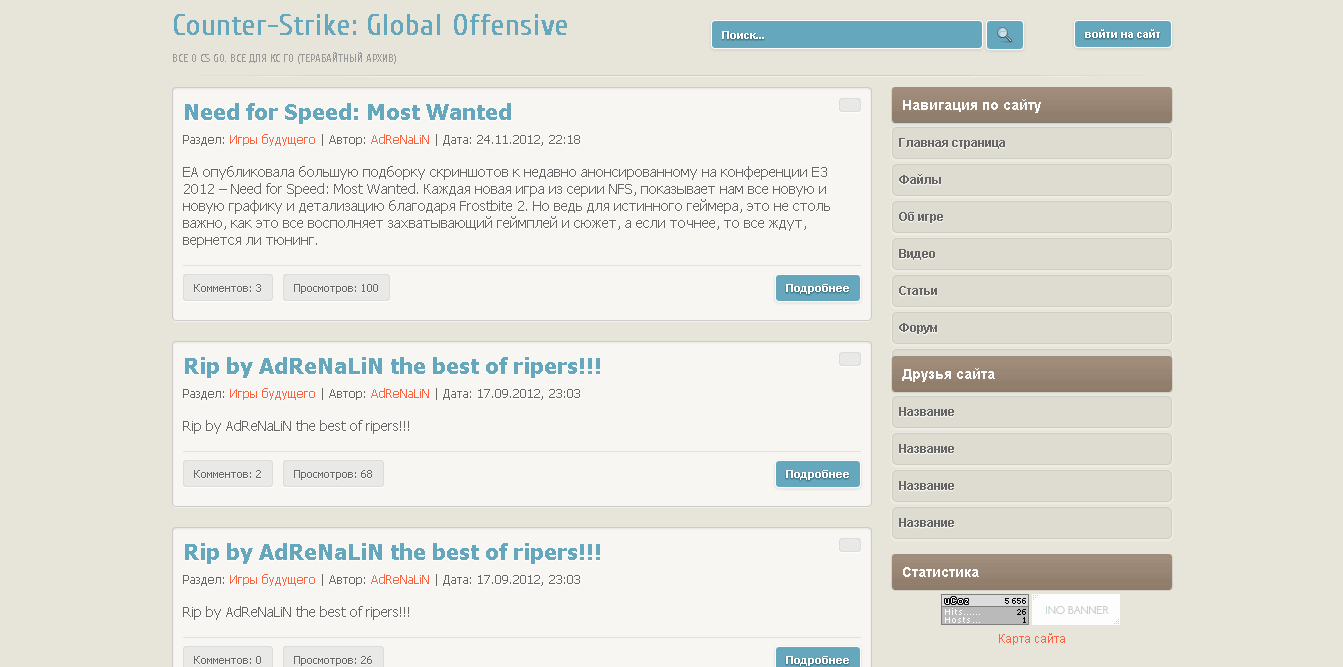
Task: Click the uCoz hits counter icon
Action: click(x=984, y=610)
